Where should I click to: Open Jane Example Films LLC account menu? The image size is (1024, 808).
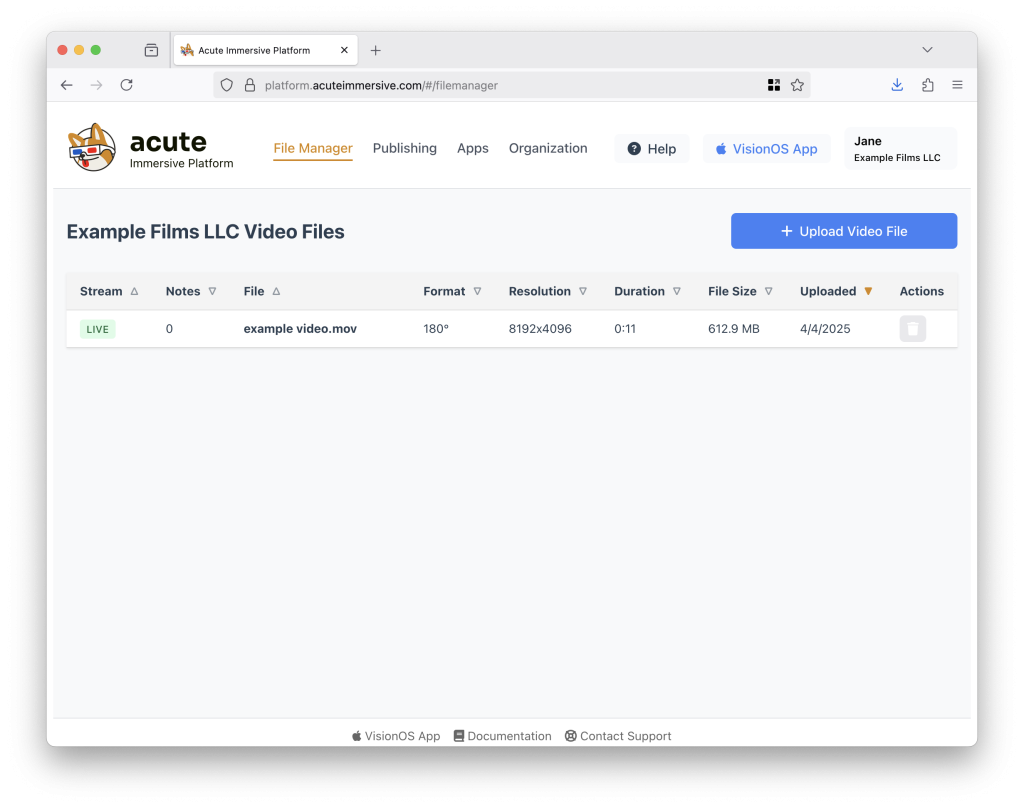(x=901, y=149)
